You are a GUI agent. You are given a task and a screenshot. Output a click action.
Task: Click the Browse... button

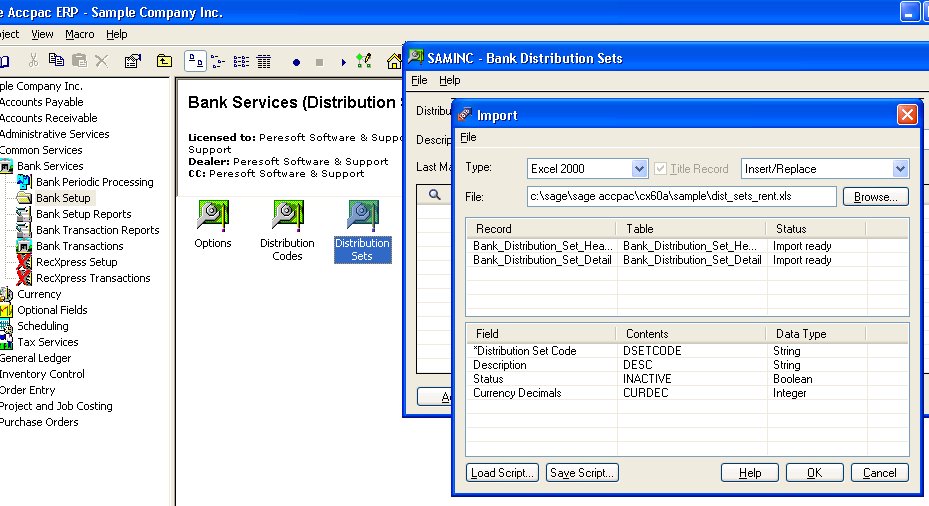tap(875, 197)
